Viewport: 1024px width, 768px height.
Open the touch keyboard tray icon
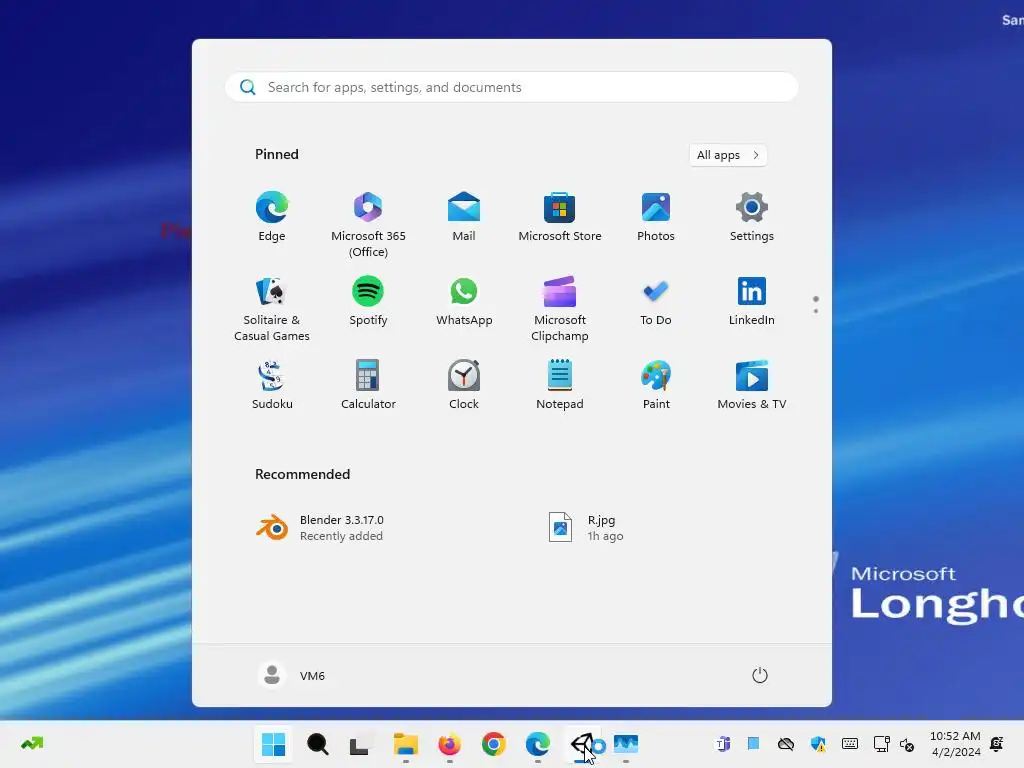click(850, 744)
